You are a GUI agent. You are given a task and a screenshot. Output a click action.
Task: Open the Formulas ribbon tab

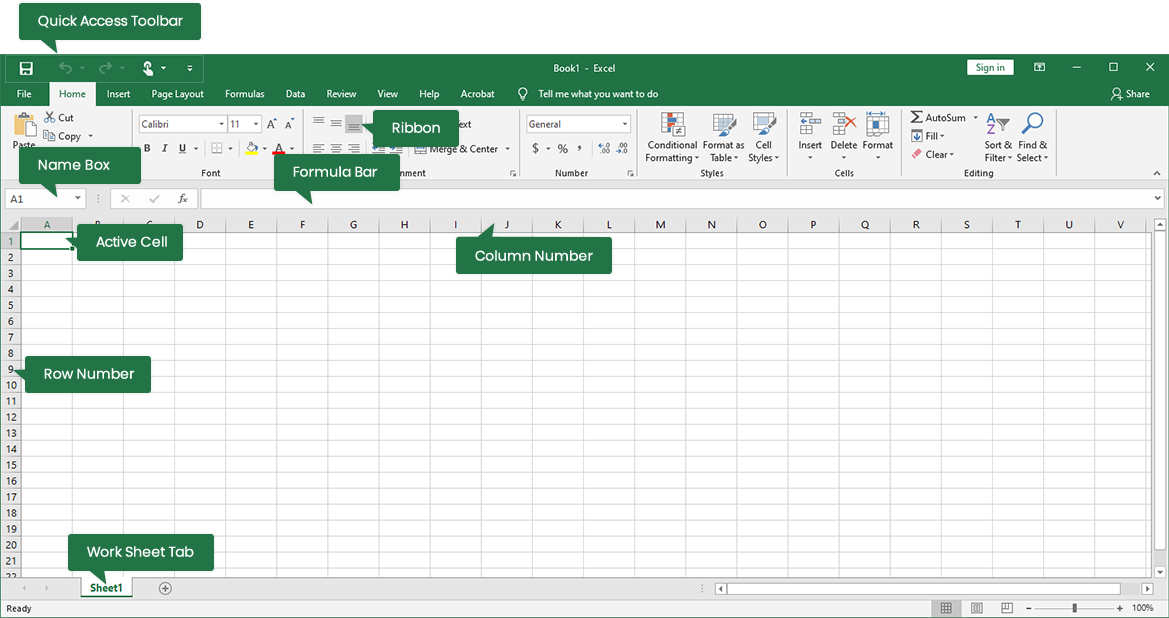(x=244, y=94)
